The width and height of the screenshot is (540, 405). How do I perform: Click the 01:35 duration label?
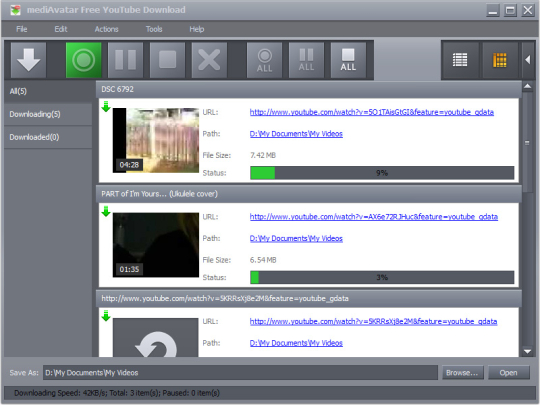pyautogui.click(x=129, y=269)
